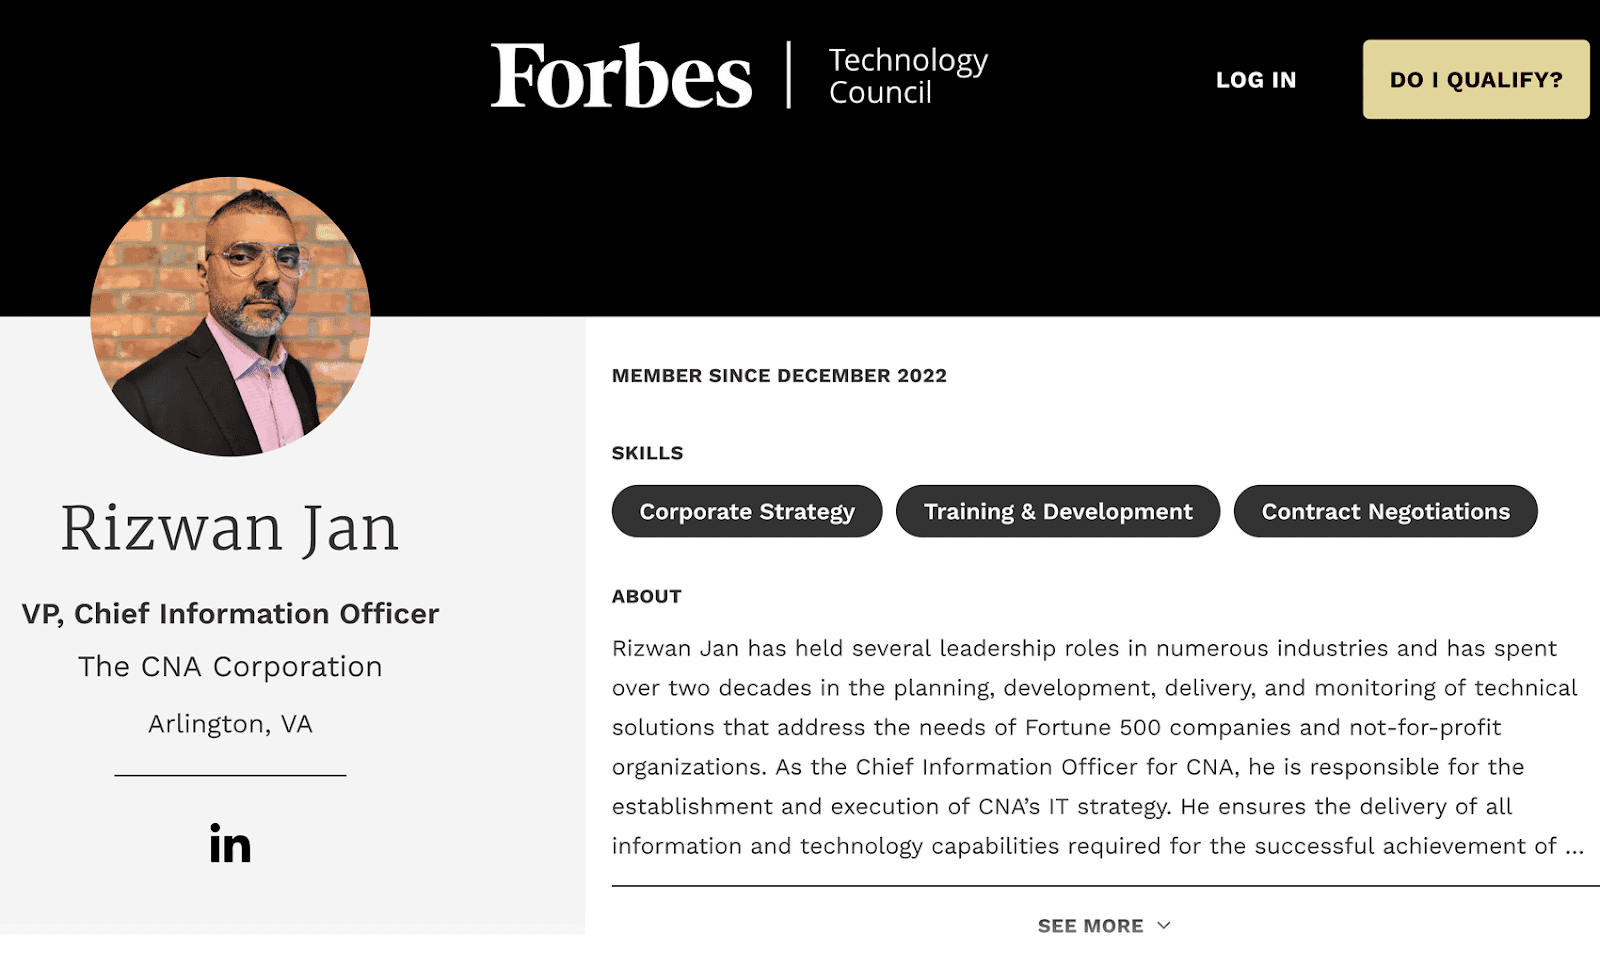Expand the About section with SEE MORE
This screenshot has height=966, width=1600.
tap(1091, 925)
